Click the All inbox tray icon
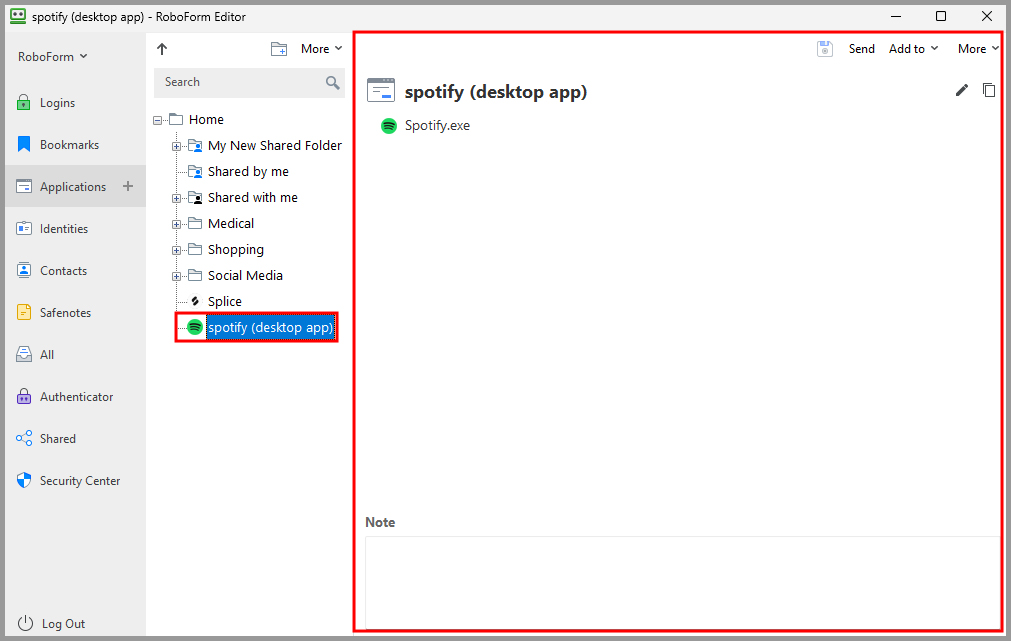Image resolution: width=1011 pixels, height=641 pixels. tap(24, 354)
